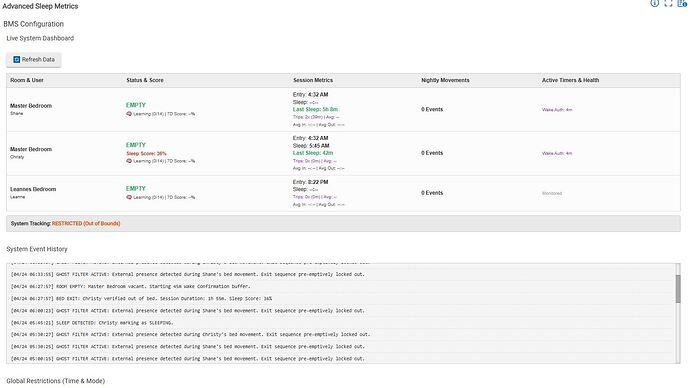The height and width of the screenshot is (388, 690).
Task: Click the brain Learning icon in Leanne's row
Action: (x=129, y=197)
